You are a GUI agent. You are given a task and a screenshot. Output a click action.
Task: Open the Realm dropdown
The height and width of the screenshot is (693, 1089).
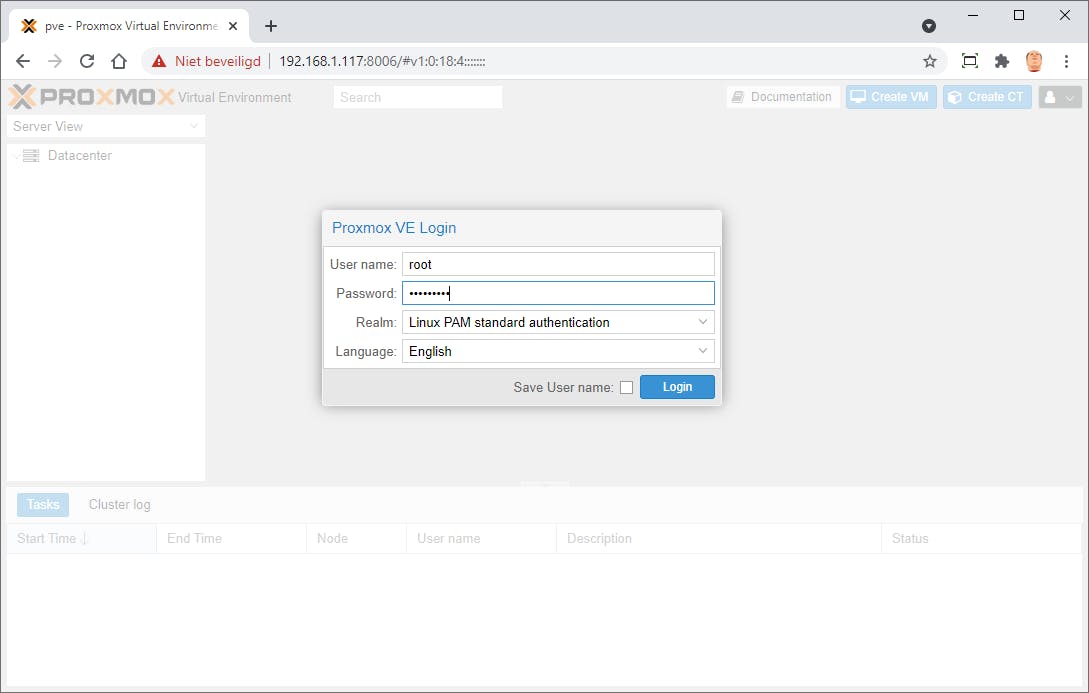pyautogui.click(x=703, y=322)
